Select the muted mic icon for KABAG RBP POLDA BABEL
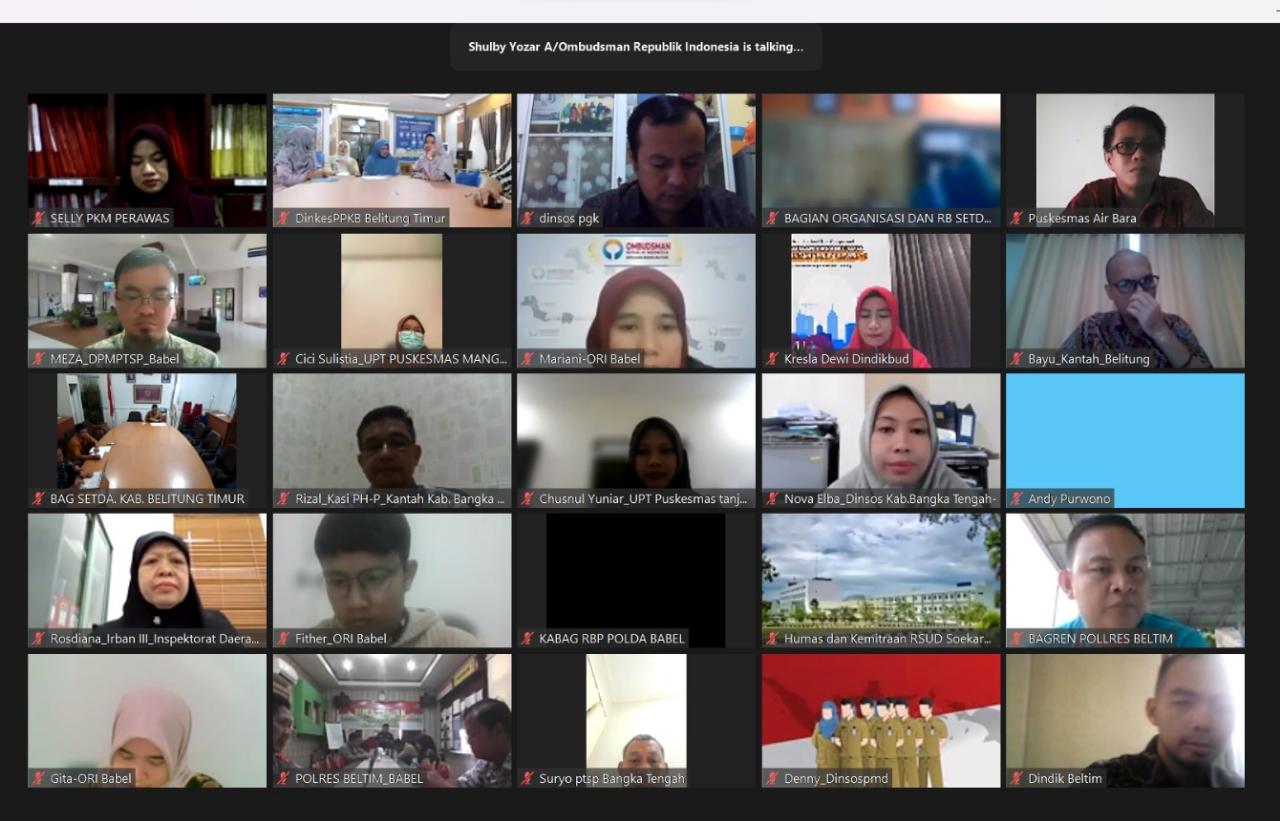The height and width of the screenshot is (821, 1280). (528, 638)
